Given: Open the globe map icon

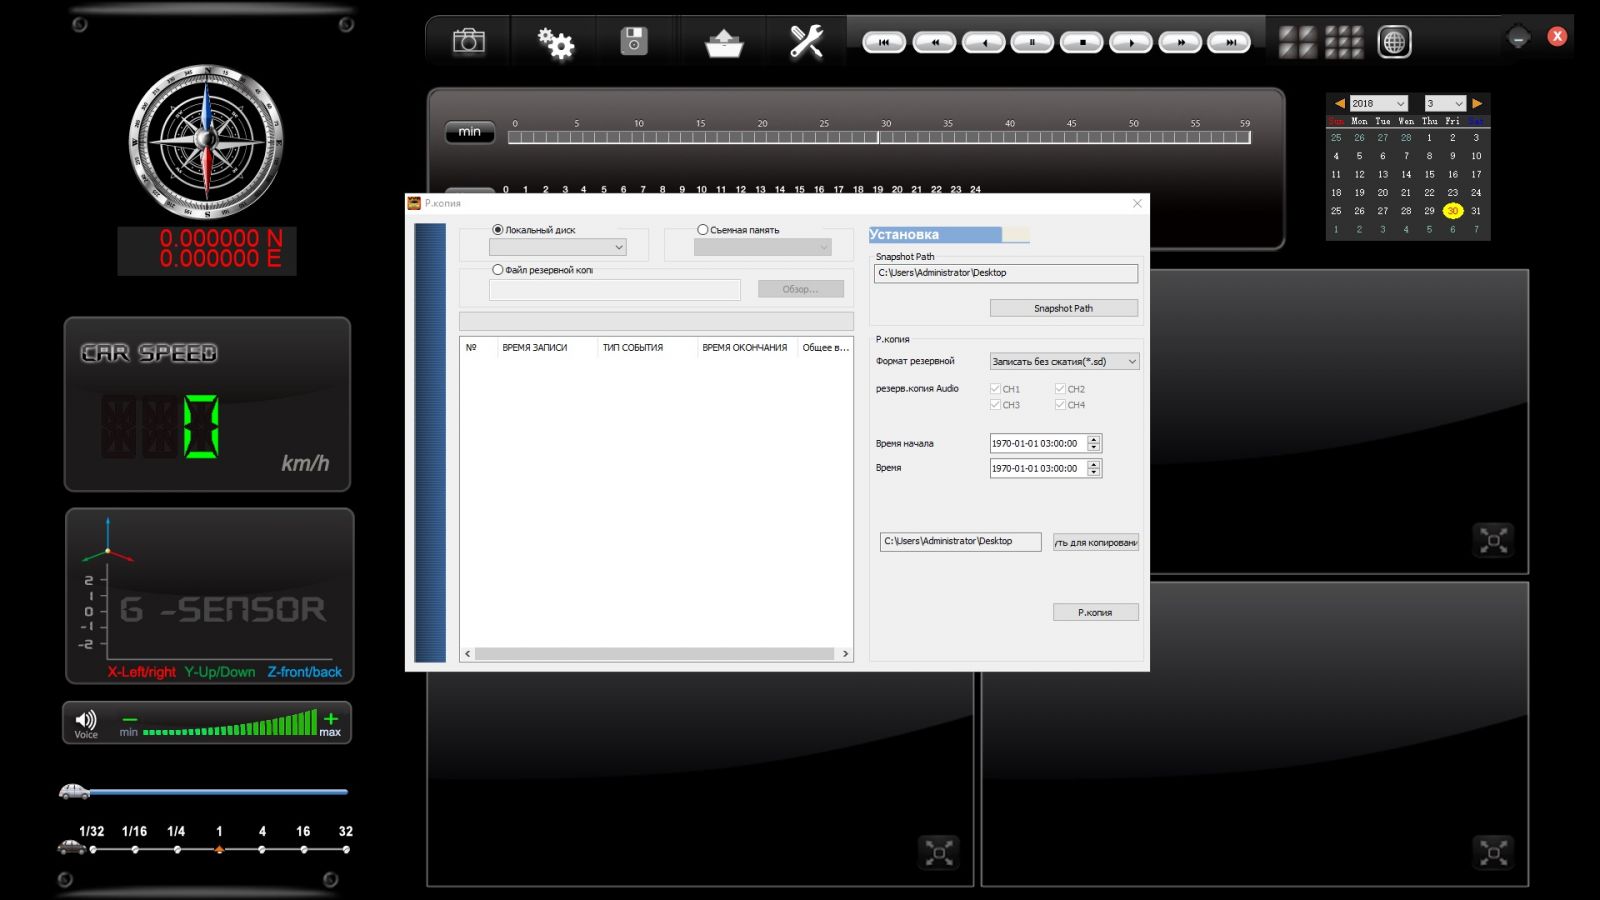Looking at the screenshot, I should point(1394,42).
